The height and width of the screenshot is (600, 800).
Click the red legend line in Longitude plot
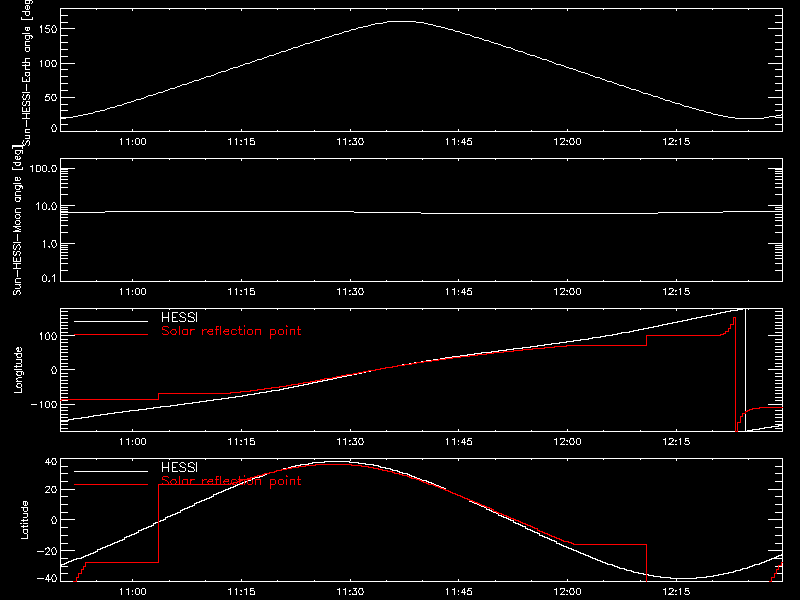[111, 335]
